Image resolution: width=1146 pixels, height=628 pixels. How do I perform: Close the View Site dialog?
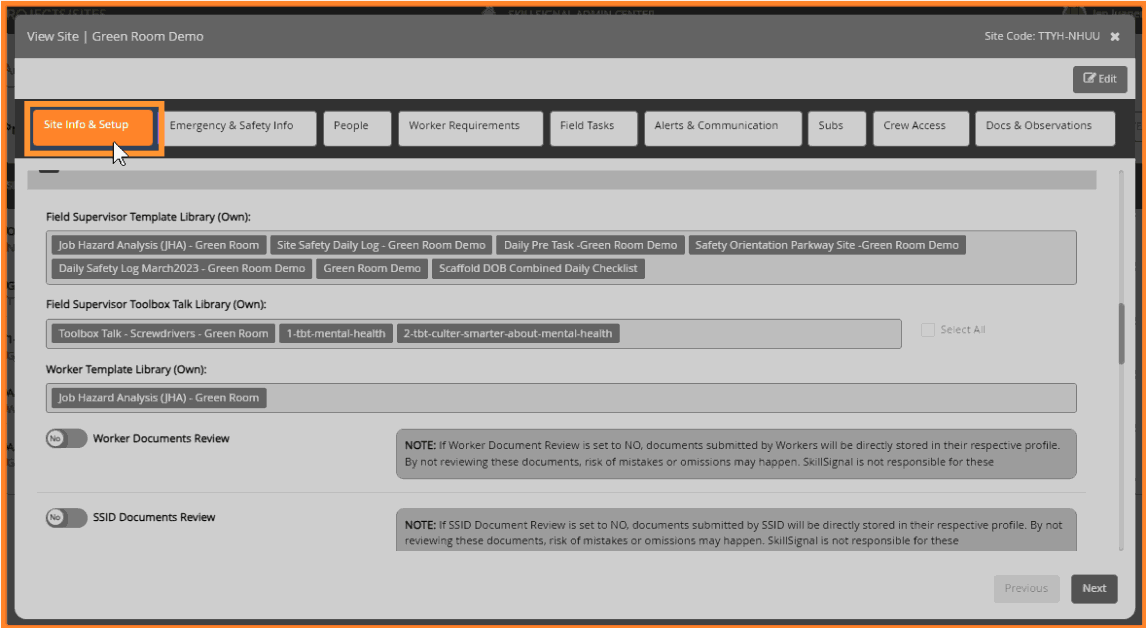coord(1115,37)
